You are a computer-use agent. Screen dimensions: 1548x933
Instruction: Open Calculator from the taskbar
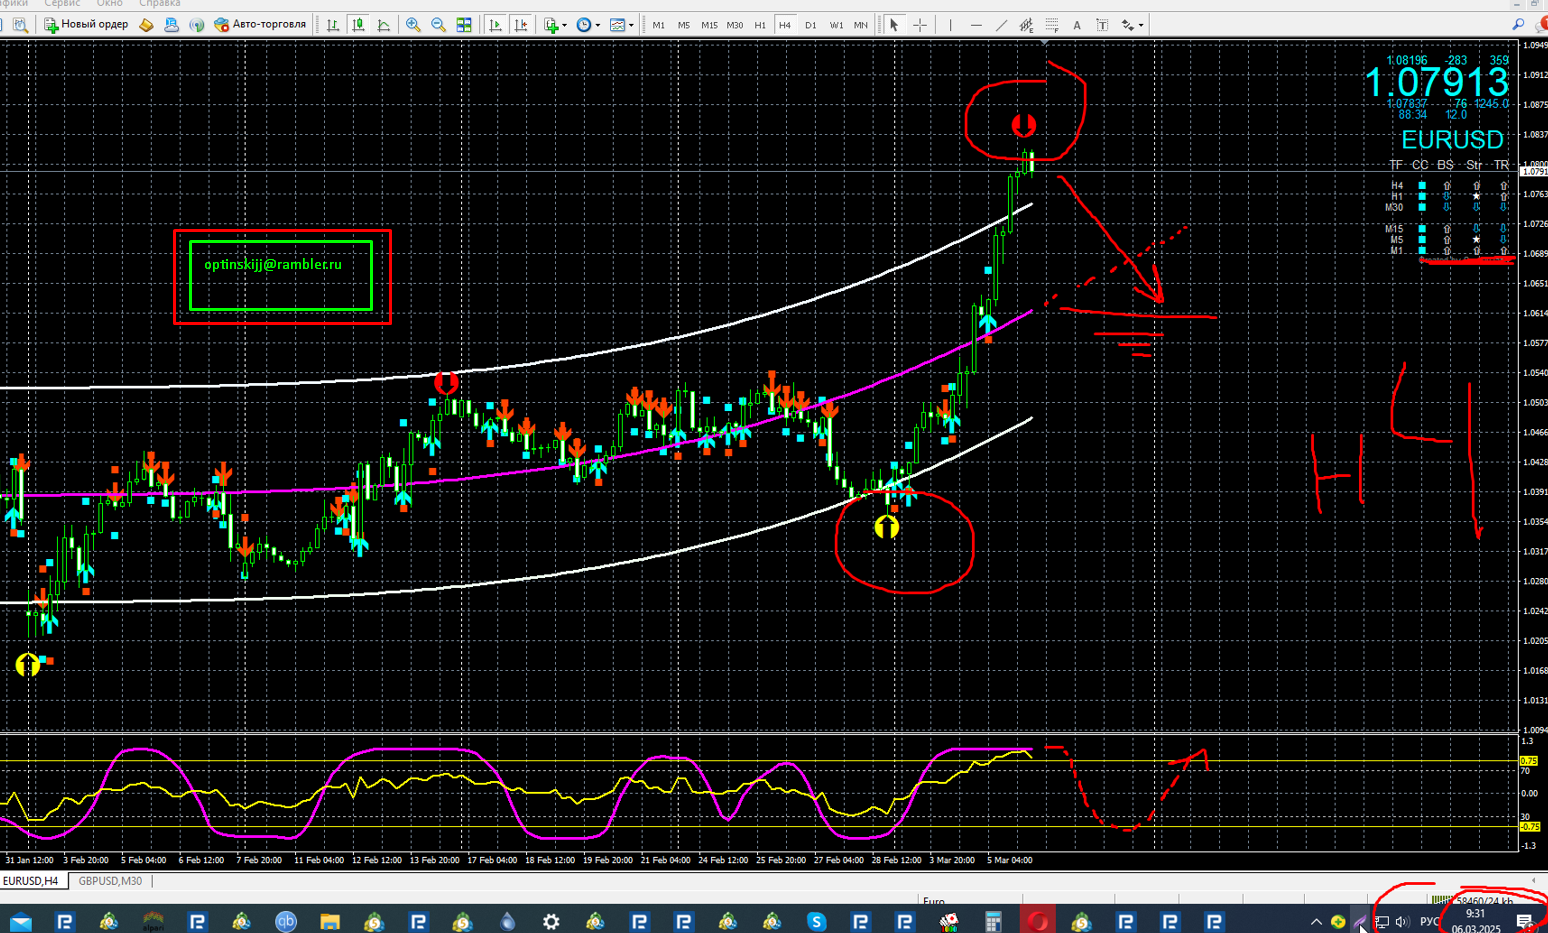click(993, 921)
